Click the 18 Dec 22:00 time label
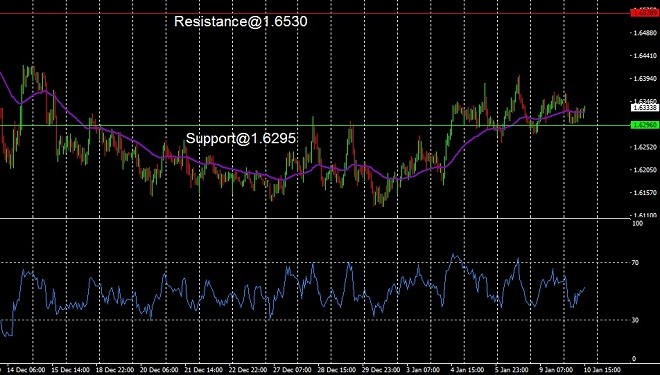The image size is (660, 375). click(115, 370)
